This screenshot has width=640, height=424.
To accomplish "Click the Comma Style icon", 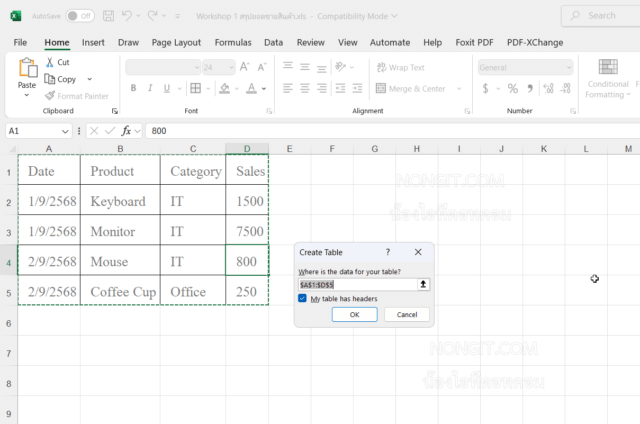I will (x=530, y=88).
